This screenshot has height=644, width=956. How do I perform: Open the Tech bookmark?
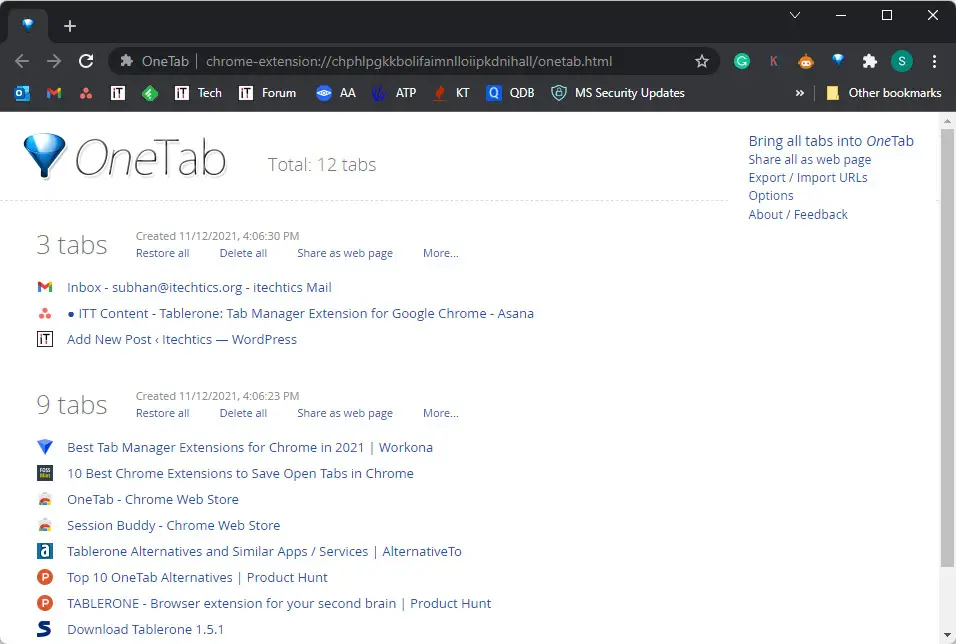coord(198,93)
